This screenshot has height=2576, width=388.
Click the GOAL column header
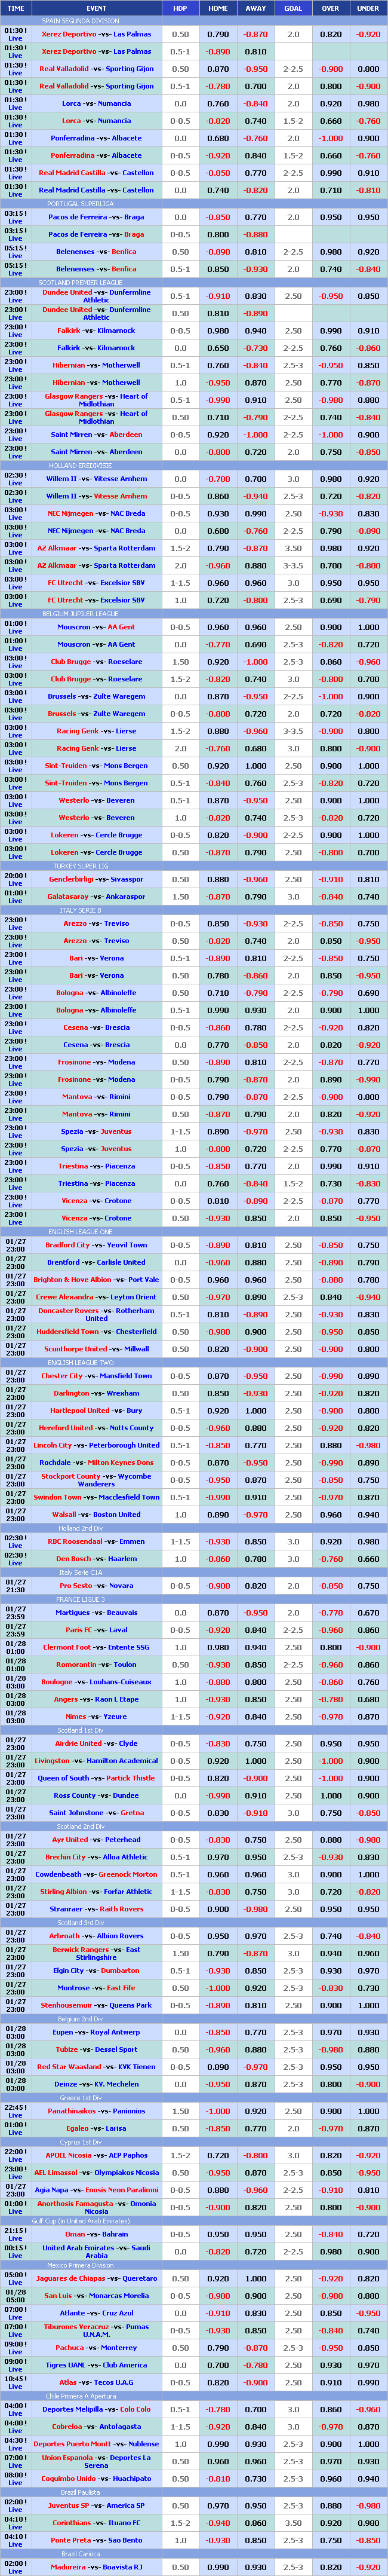293,7
